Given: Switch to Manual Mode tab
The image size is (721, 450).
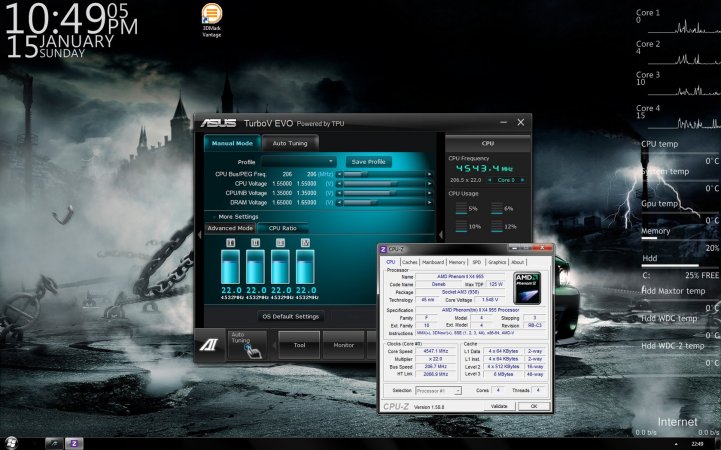Looking at the screenshot, I should [x=232, y=143].
